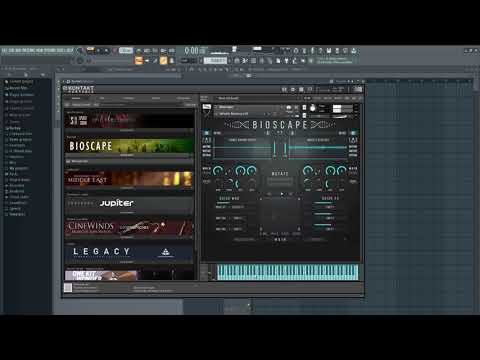The height and width of the screenshot is (360, 480).
Task: Open the Middle East library banner
Action: pyautogui.click(x=129, y=179)
